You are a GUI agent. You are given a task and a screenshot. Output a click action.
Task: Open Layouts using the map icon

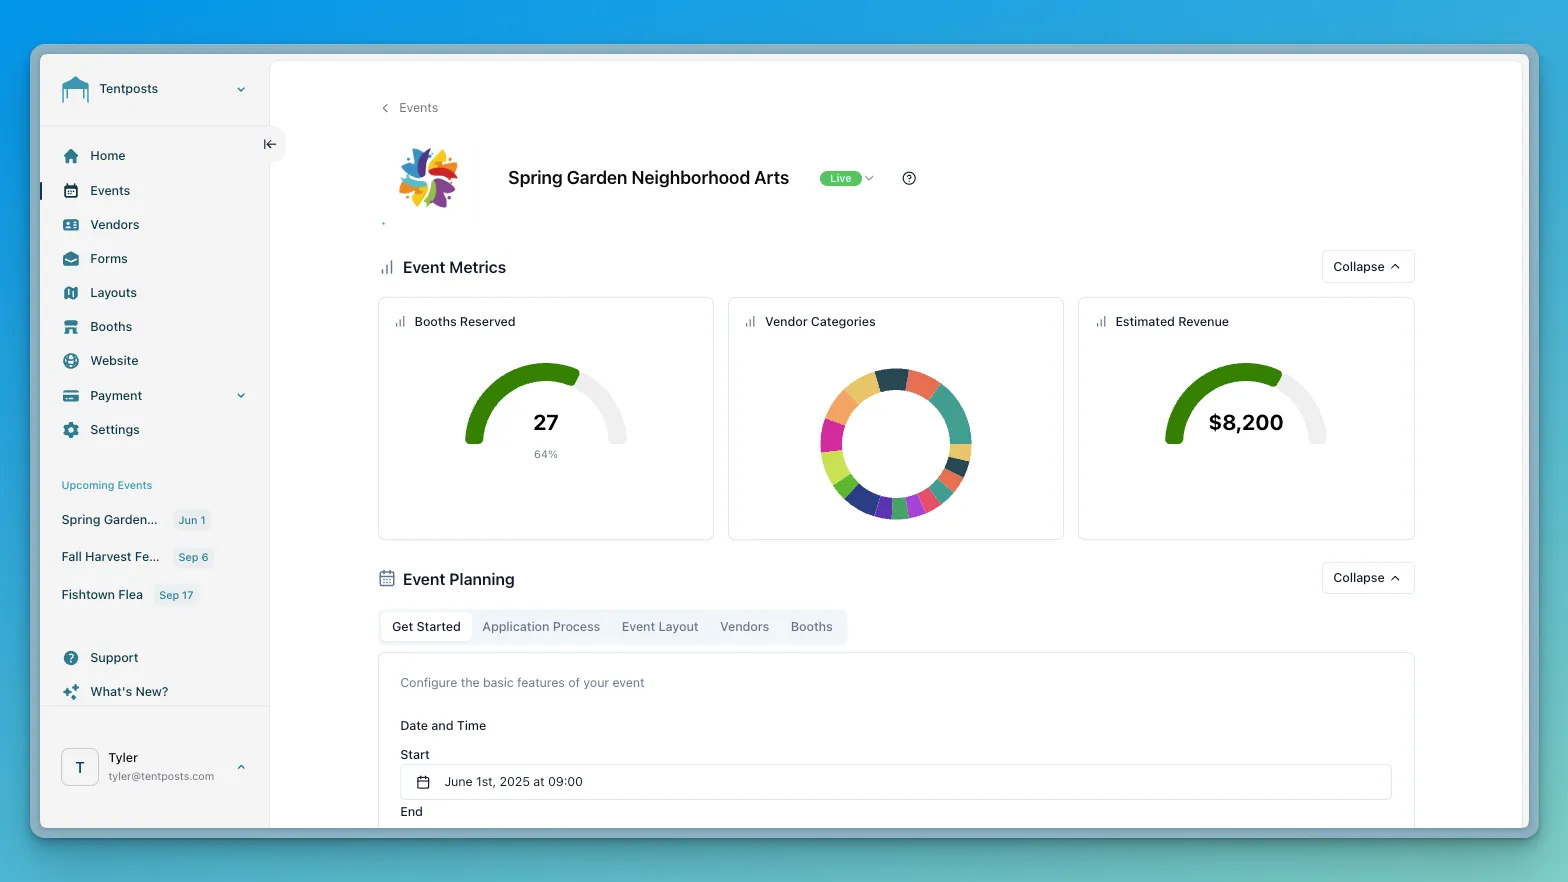point(71,293)
